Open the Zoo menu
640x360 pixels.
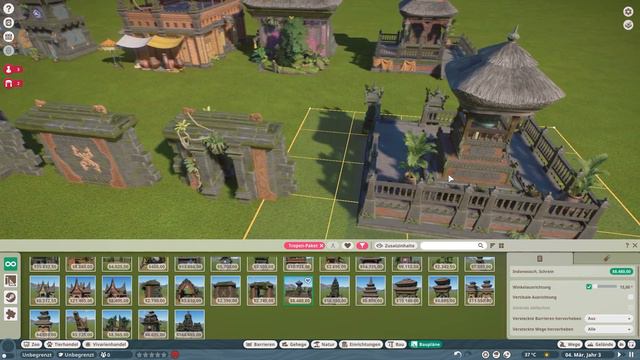(31, 344)
